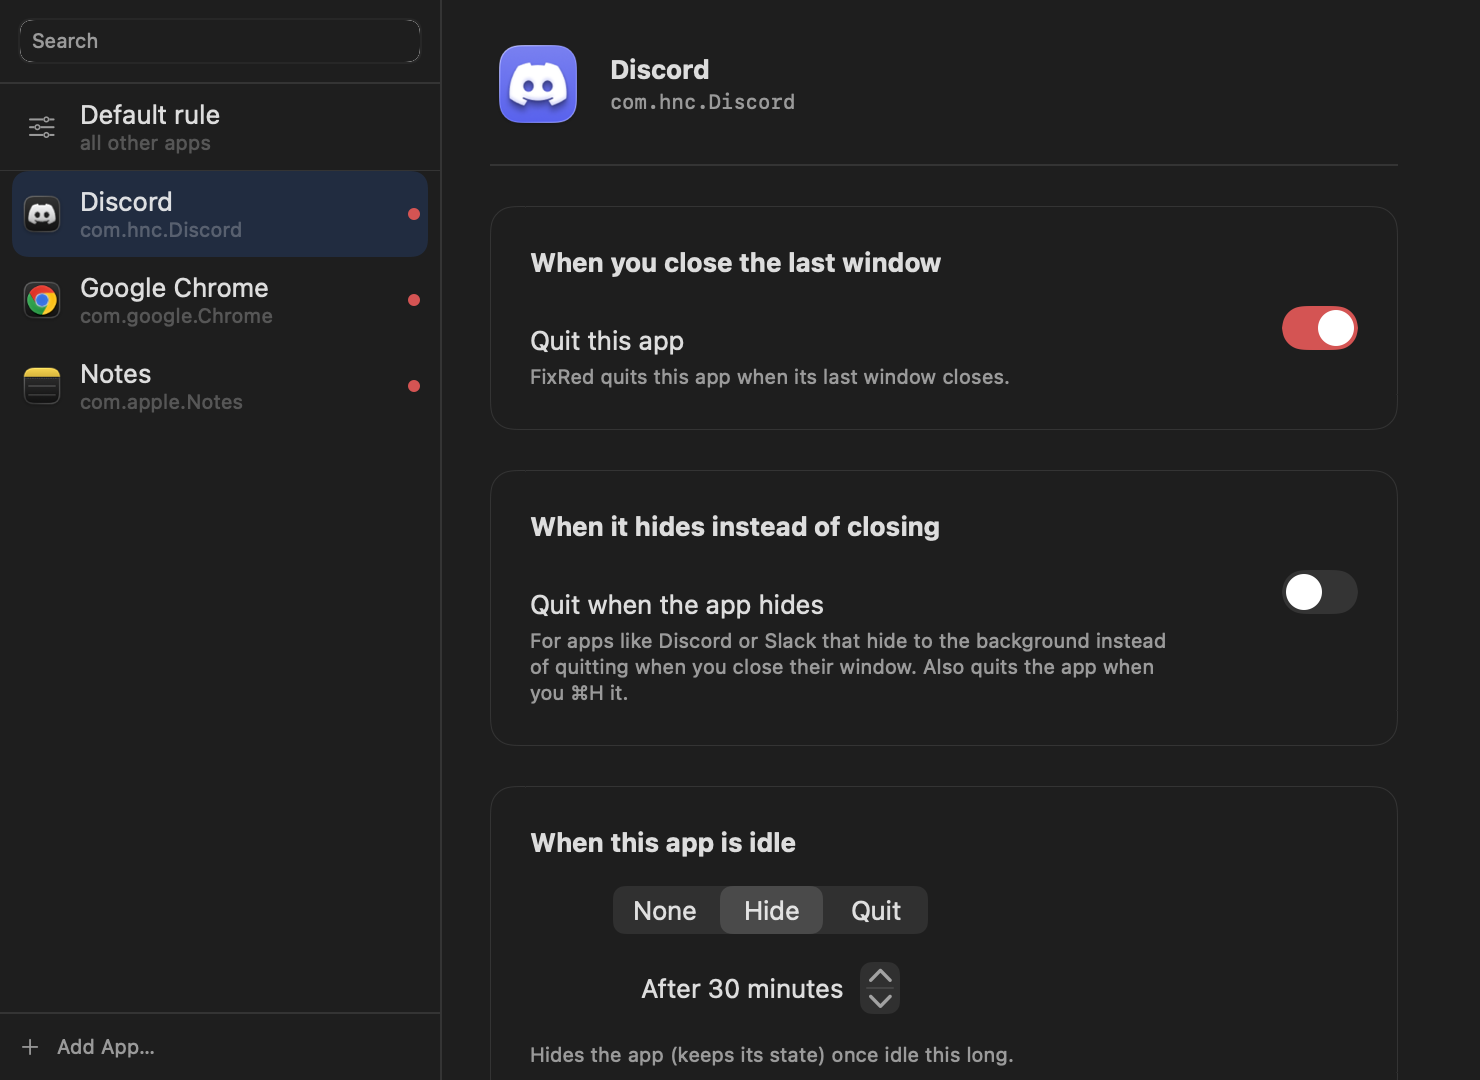Image resolution: width=1480 pixels, height=1080 pixels.
Task: Click the Discord icon in sidebar list
Action: coord(42,214)
